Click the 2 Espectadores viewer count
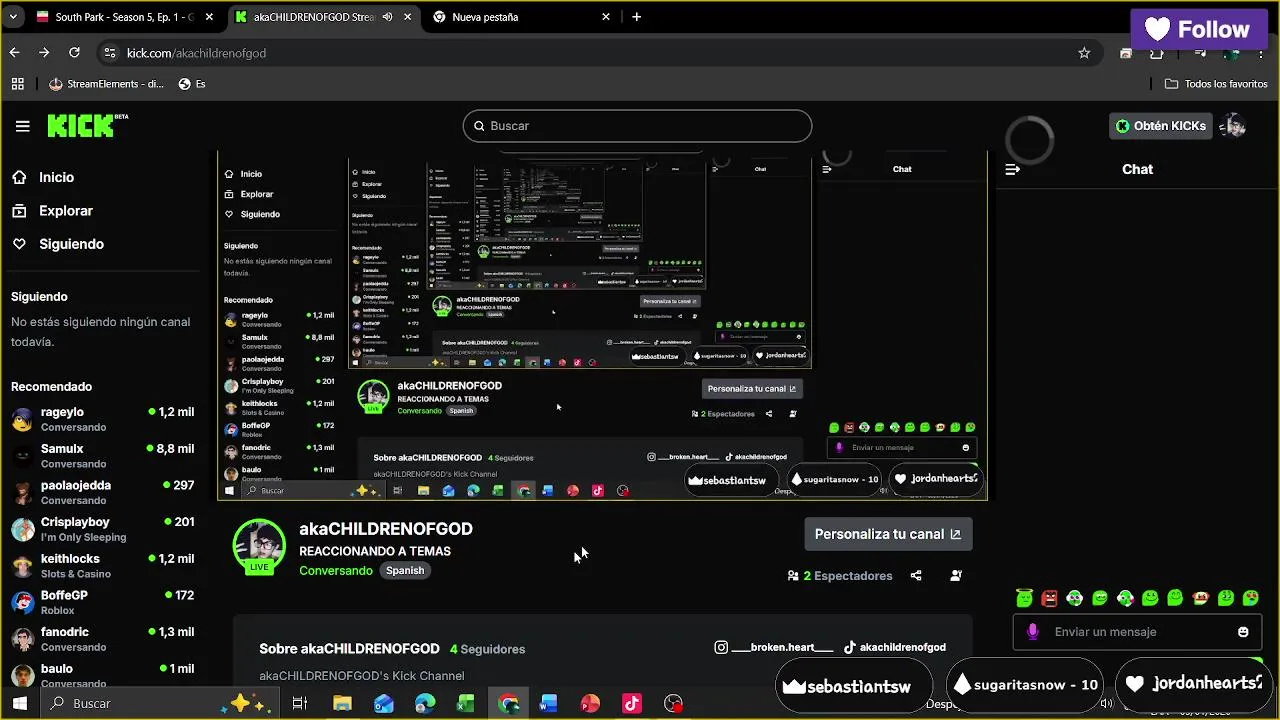This screenshot has height=720, width=1280. point(840,576)
